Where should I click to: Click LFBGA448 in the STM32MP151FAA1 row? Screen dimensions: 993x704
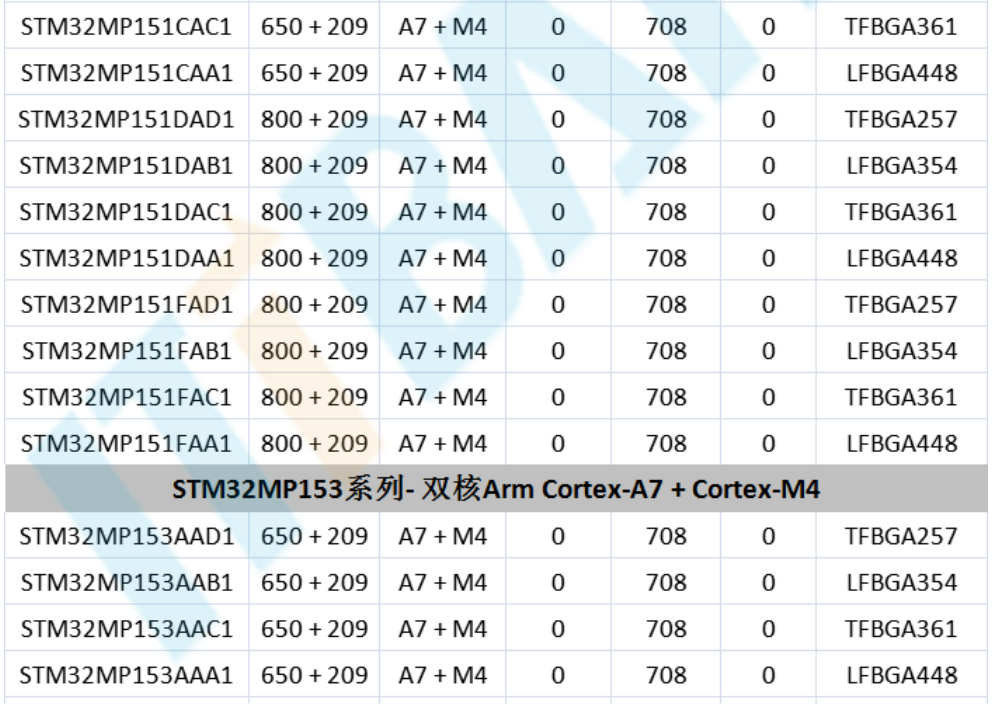[901, 443]
